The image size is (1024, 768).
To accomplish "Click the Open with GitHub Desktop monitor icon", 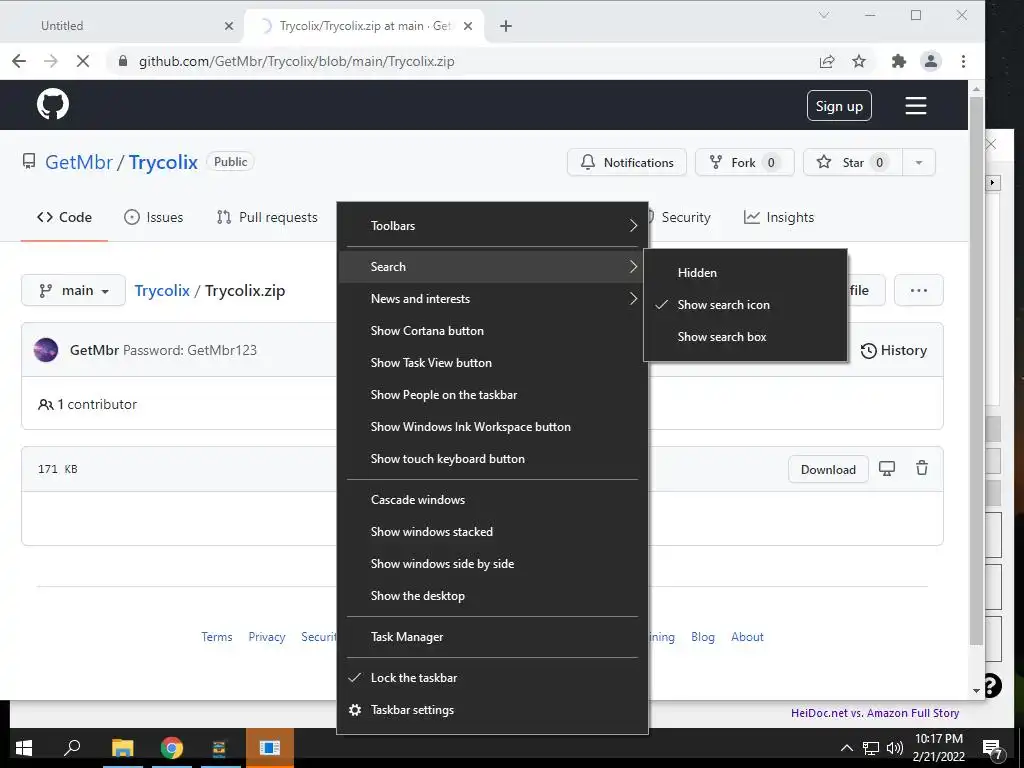I will pyautogui.click(x=887, y=468).
